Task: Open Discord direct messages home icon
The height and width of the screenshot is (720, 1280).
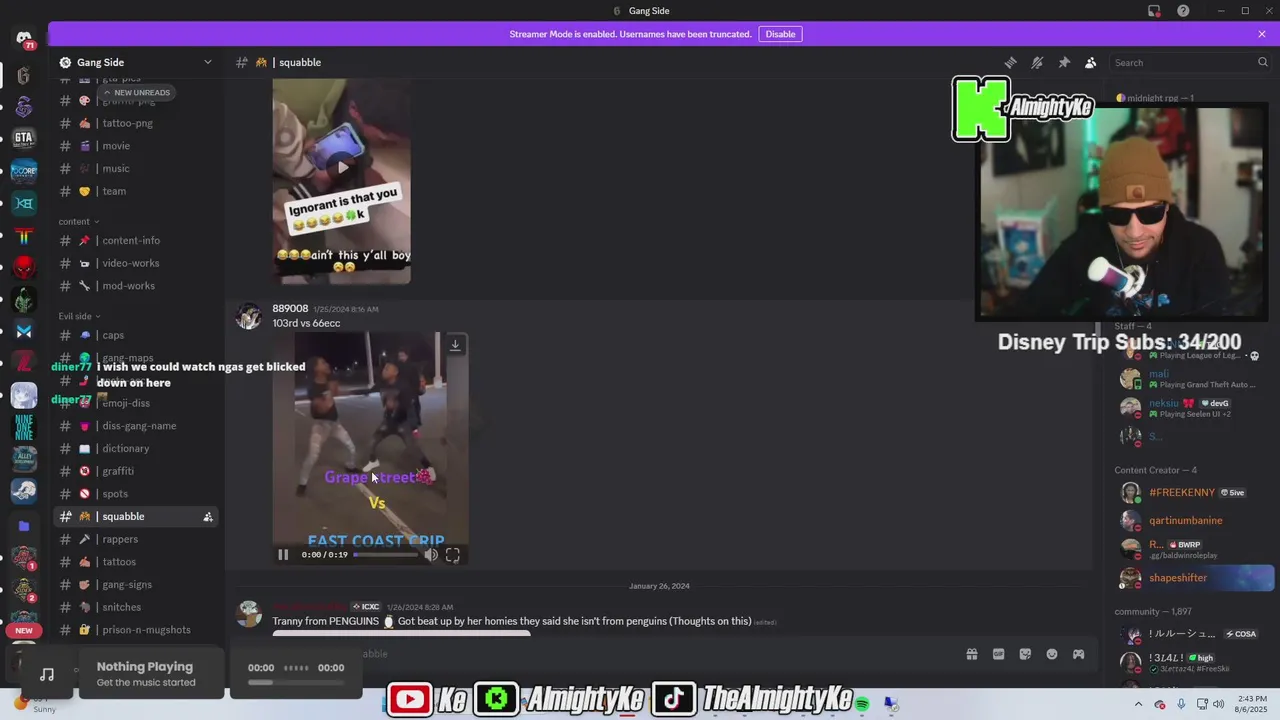Action: [x=24, y=40]
